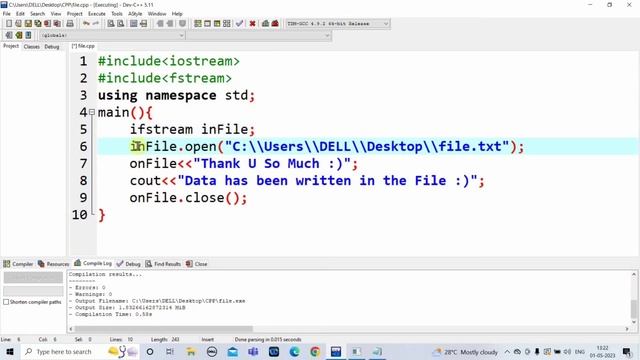Open the File menu
Image resolution: width=640 pixels, height=360 pixels.
[7, 14]
